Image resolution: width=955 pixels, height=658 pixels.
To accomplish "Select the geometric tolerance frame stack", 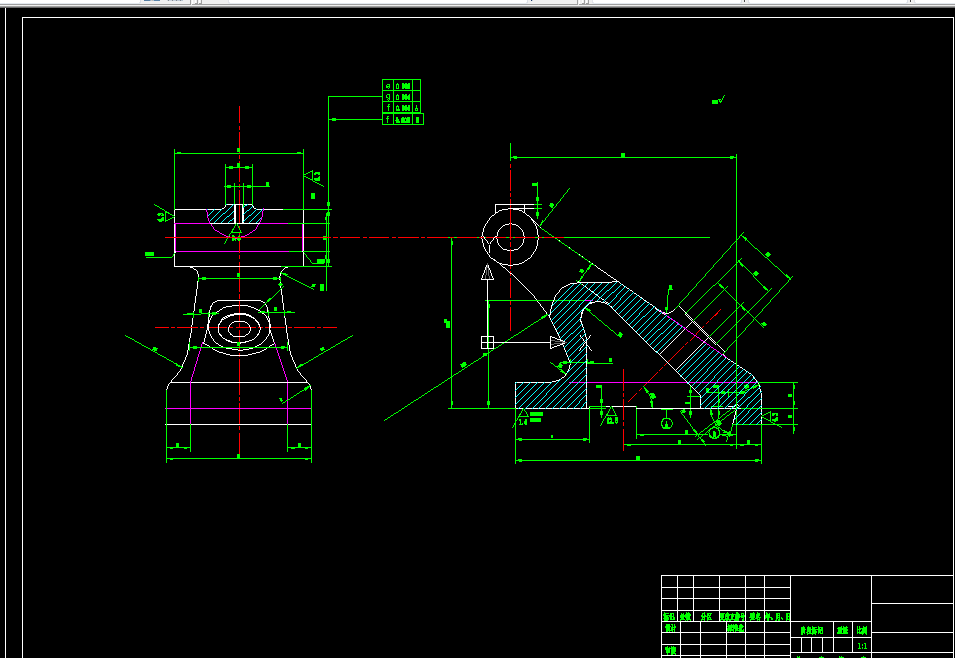I will (403, 102).
